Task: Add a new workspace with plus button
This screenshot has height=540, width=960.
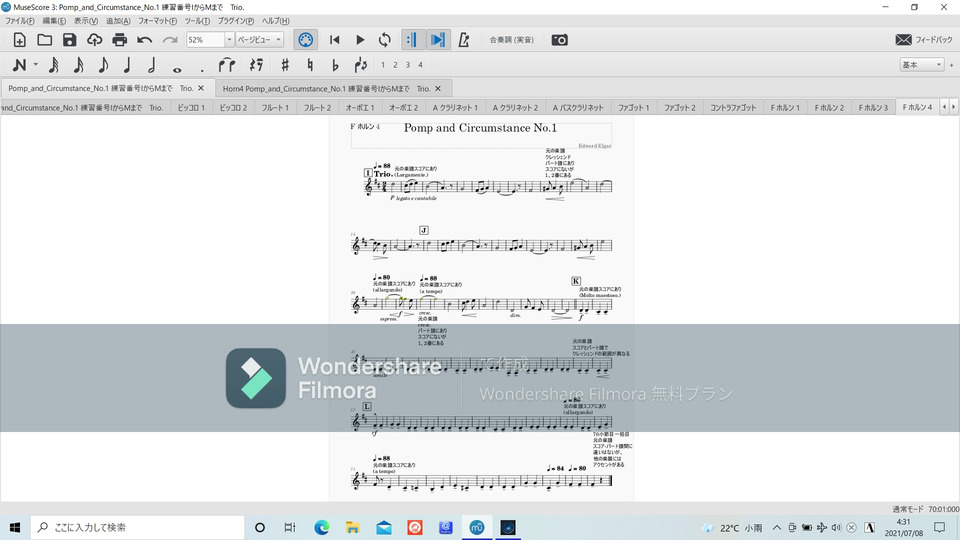Action: pyautogui.click(x=951, y=65)
